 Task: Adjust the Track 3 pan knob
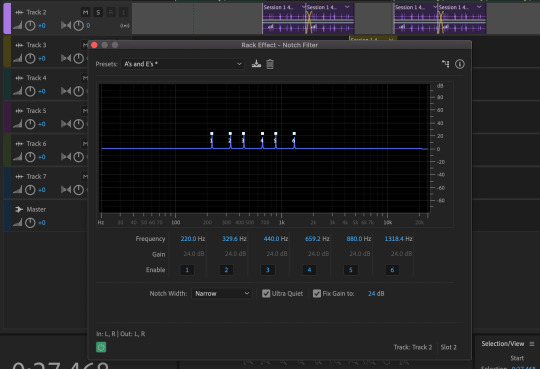(79, 59)
